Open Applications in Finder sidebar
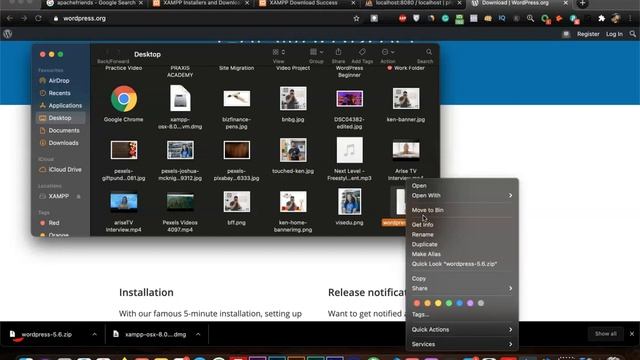 pyautogui.click(x=65, y=105)
